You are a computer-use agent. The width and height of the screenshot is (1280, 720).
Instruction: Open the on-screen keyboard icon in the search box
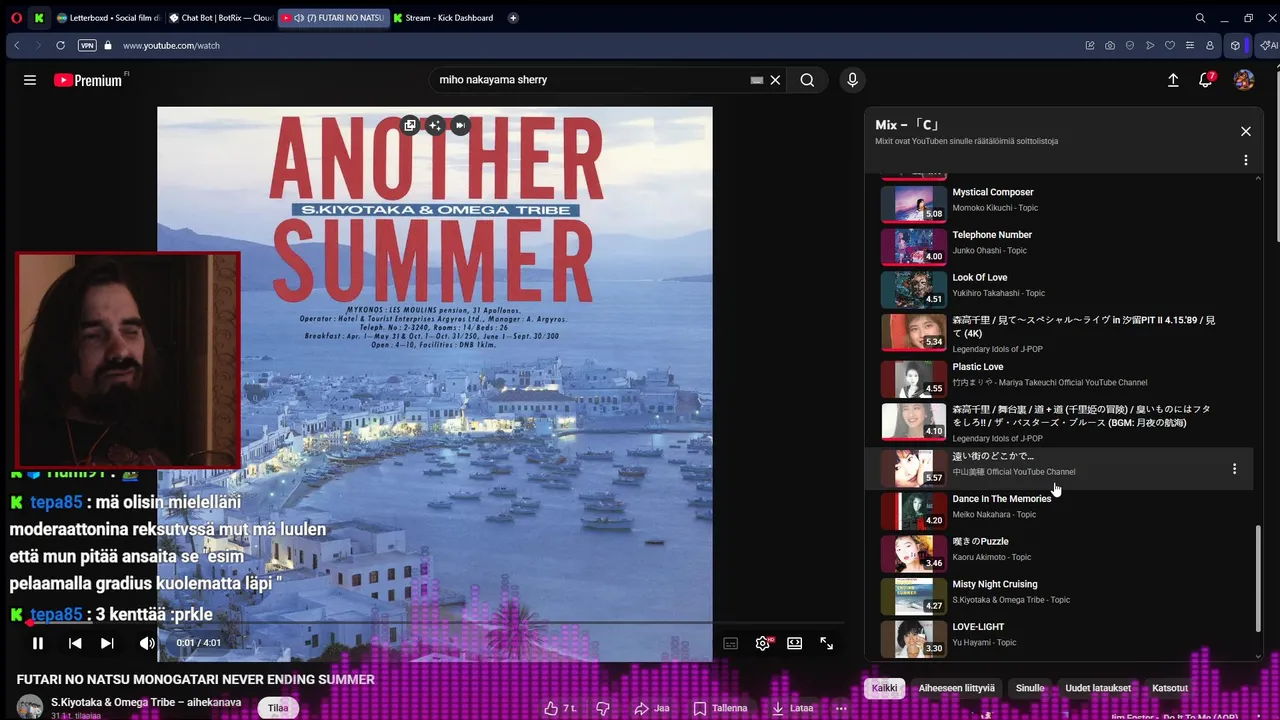tap(757, 80)
